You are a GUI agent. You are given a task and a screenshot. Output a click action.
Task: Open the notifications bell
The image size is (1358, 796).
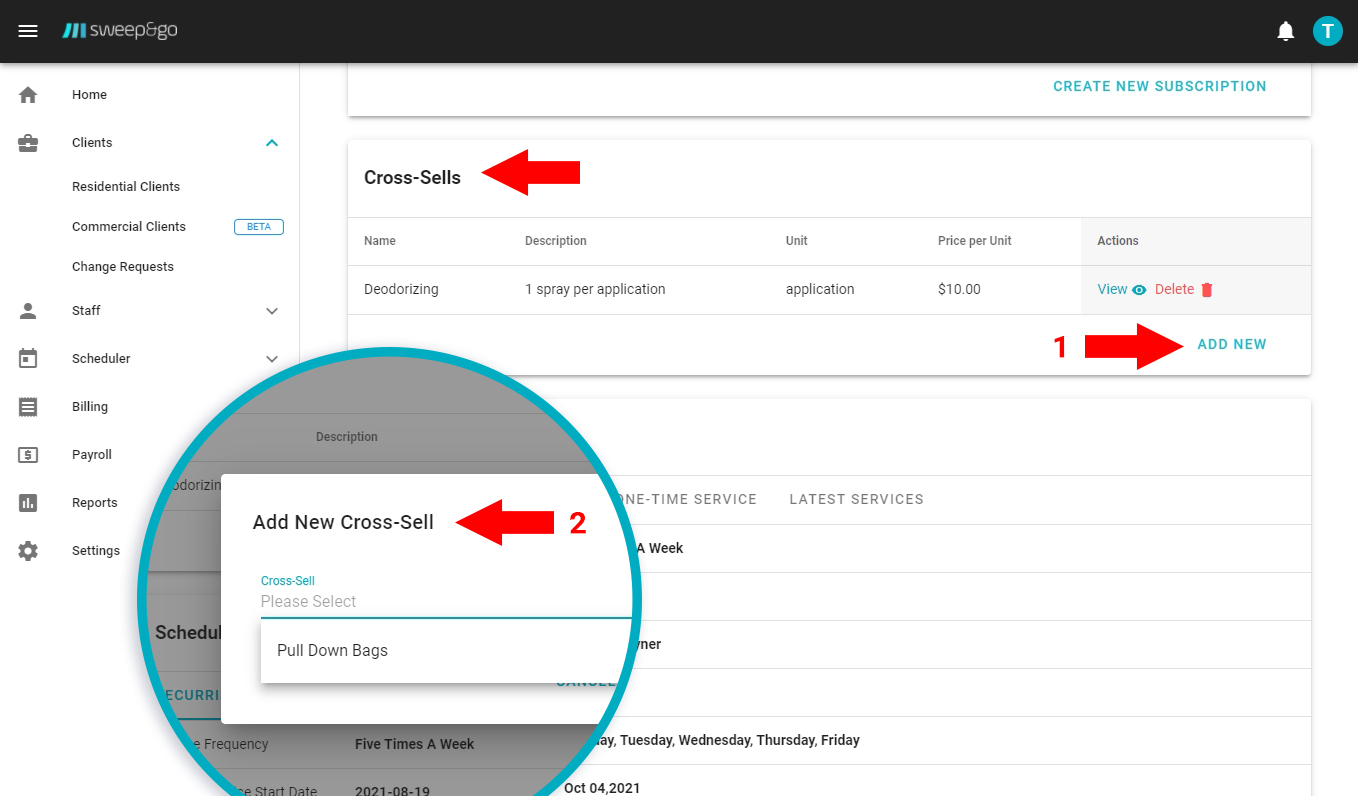point(1286,31)
